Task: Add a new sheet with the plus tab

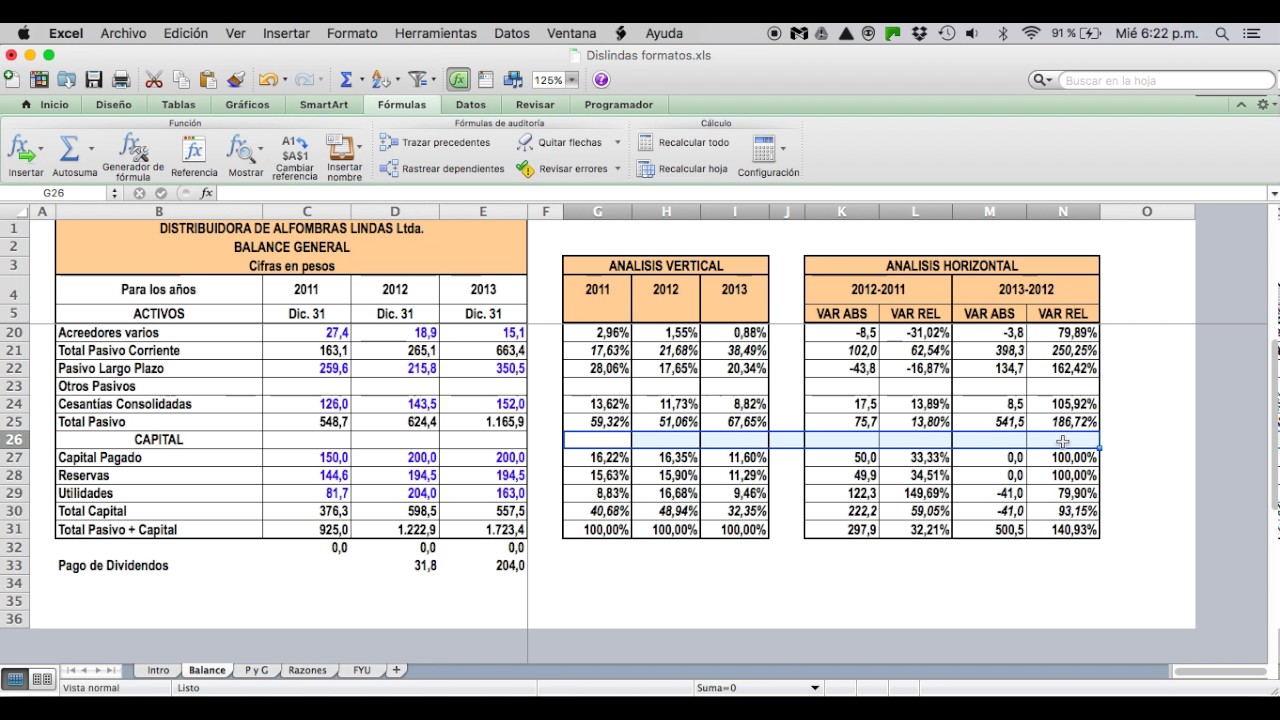Action: tap(396, 670)
